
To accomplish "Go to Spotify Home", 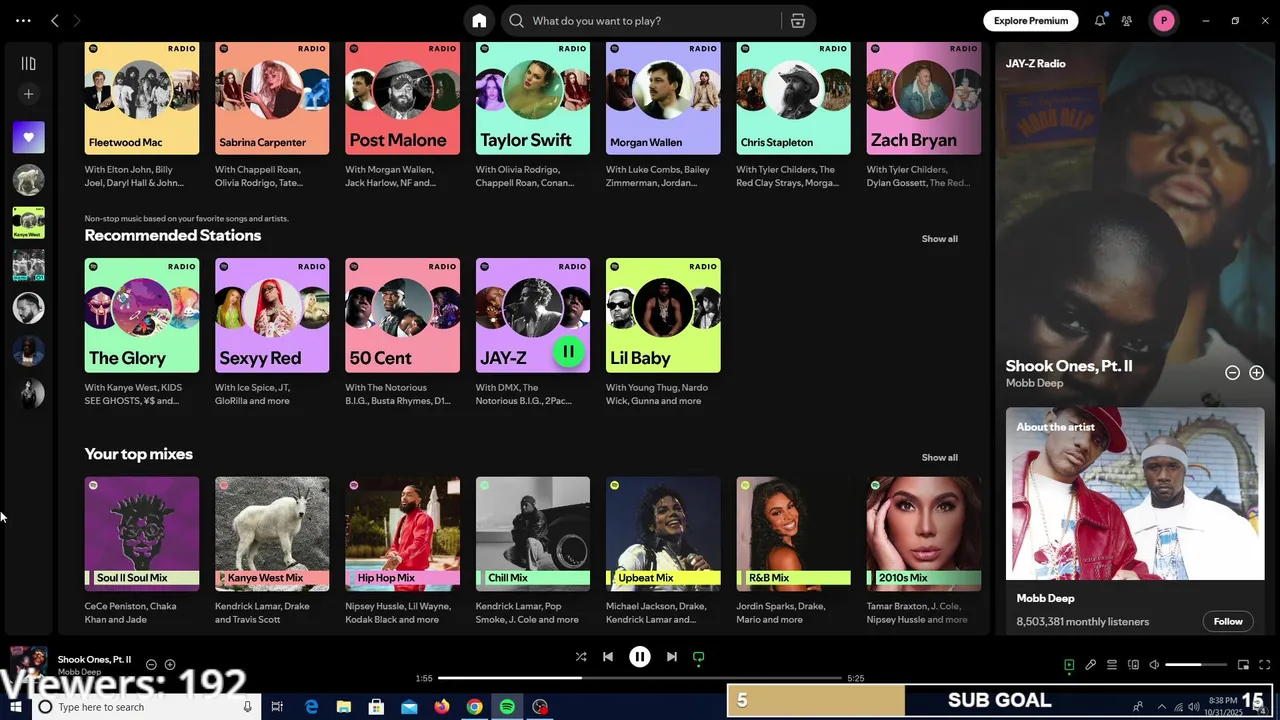I will click(479, 20).
